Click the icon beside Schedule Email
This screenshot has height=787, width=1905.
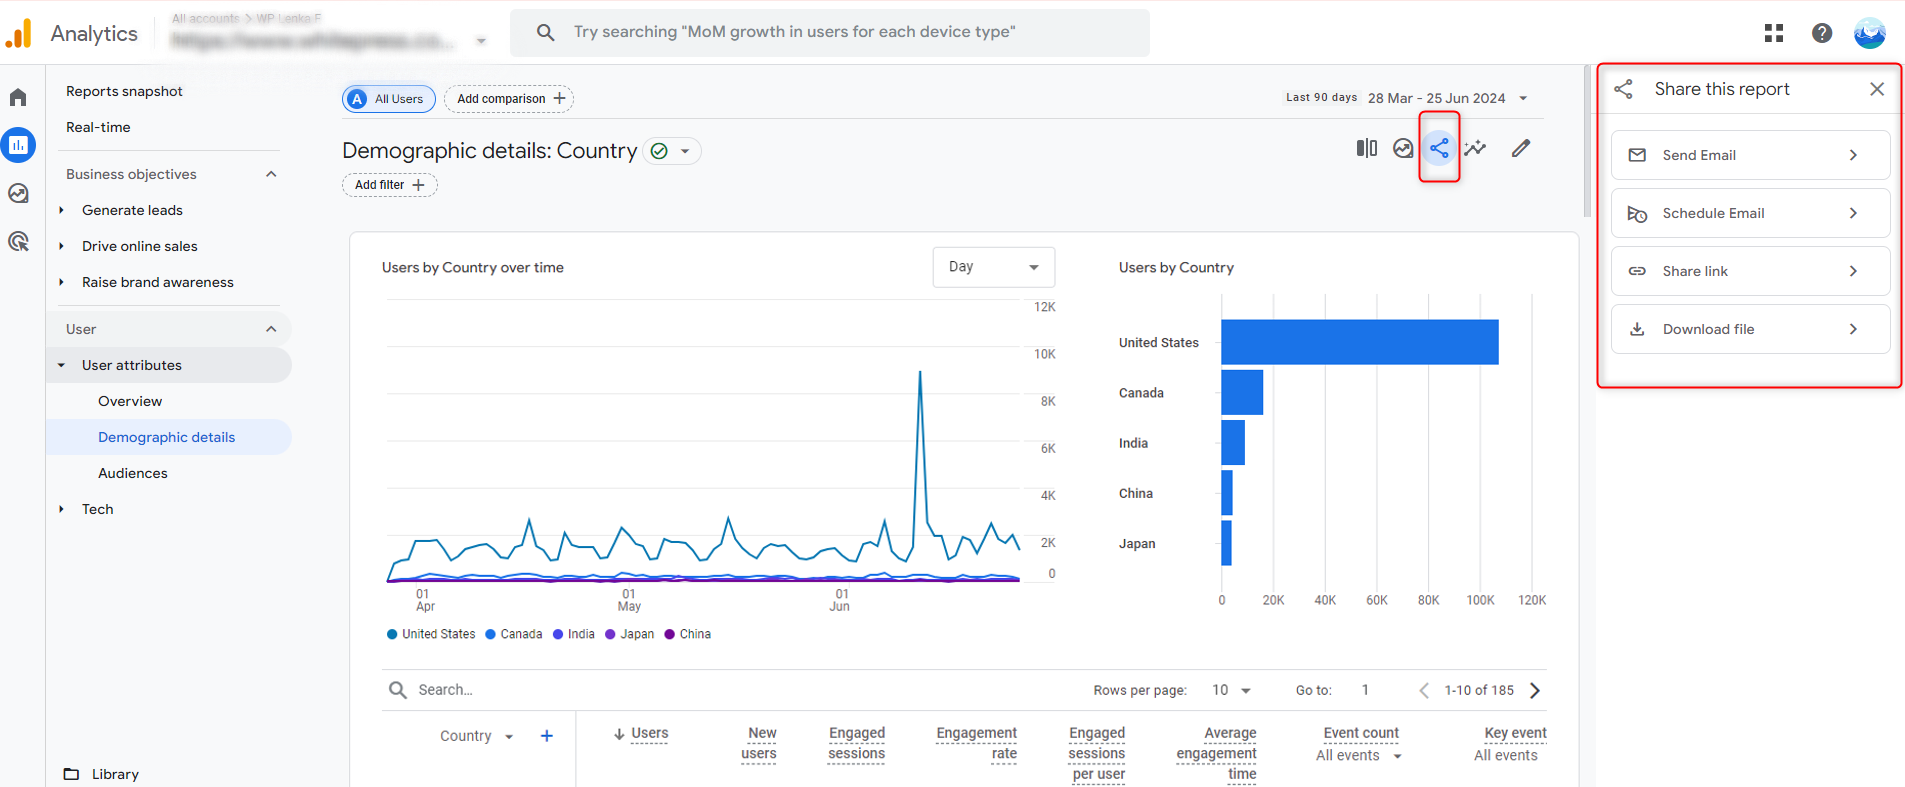[1637, 213]
